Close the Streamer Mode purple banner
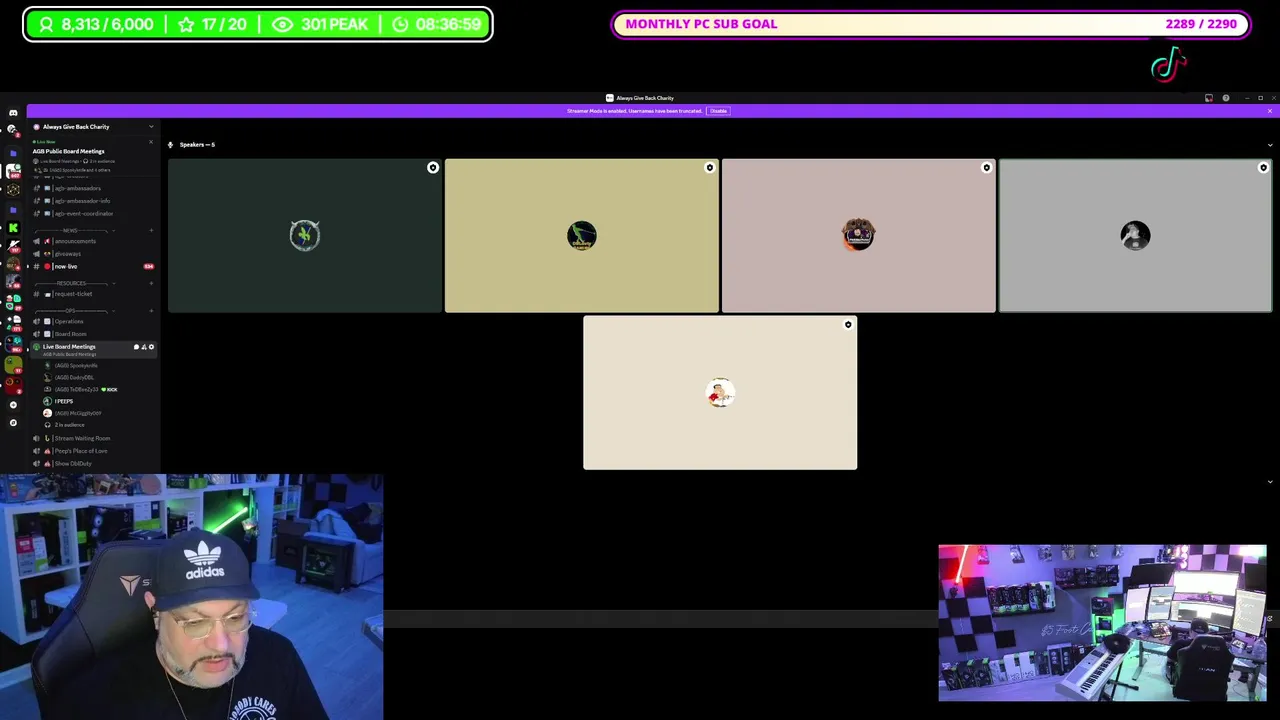 1270,111
